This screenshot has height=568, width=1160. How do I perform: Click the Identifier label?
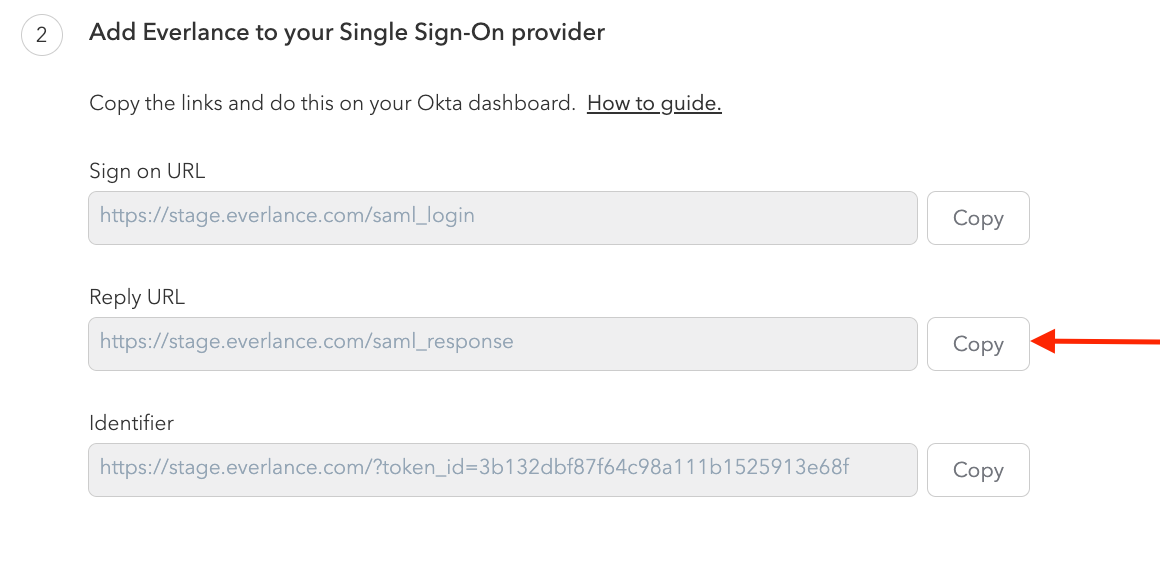coord(131,423)
